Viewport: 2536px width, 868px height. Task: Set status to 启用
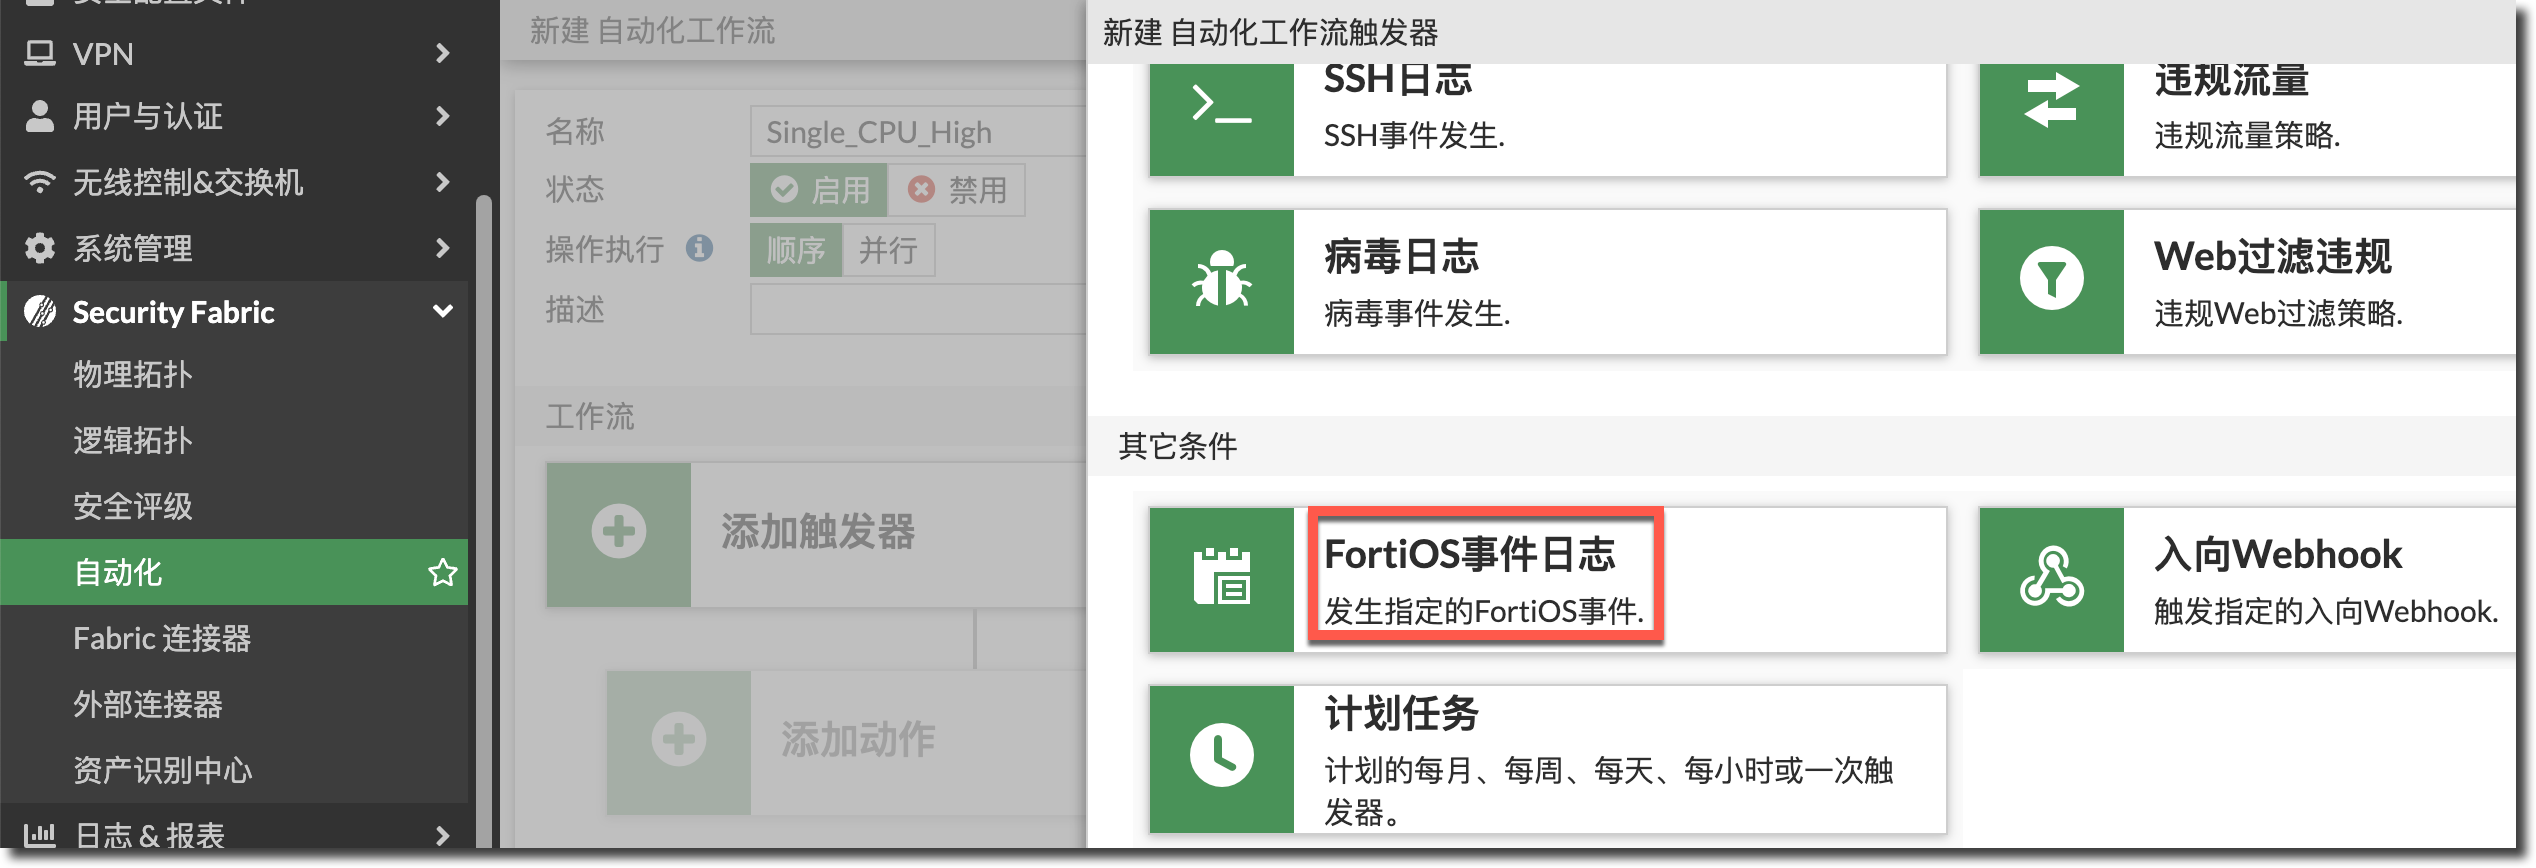click(x=819, y=190)
